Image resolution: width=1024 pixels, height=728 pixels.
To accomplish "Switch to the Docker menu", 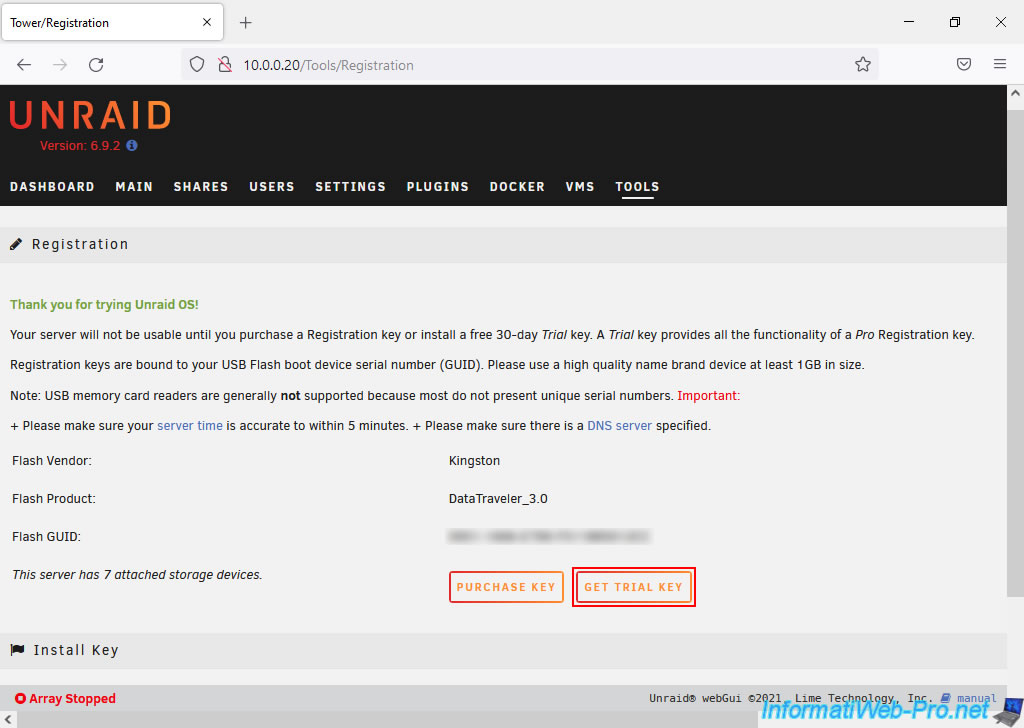I will point(517,187).
